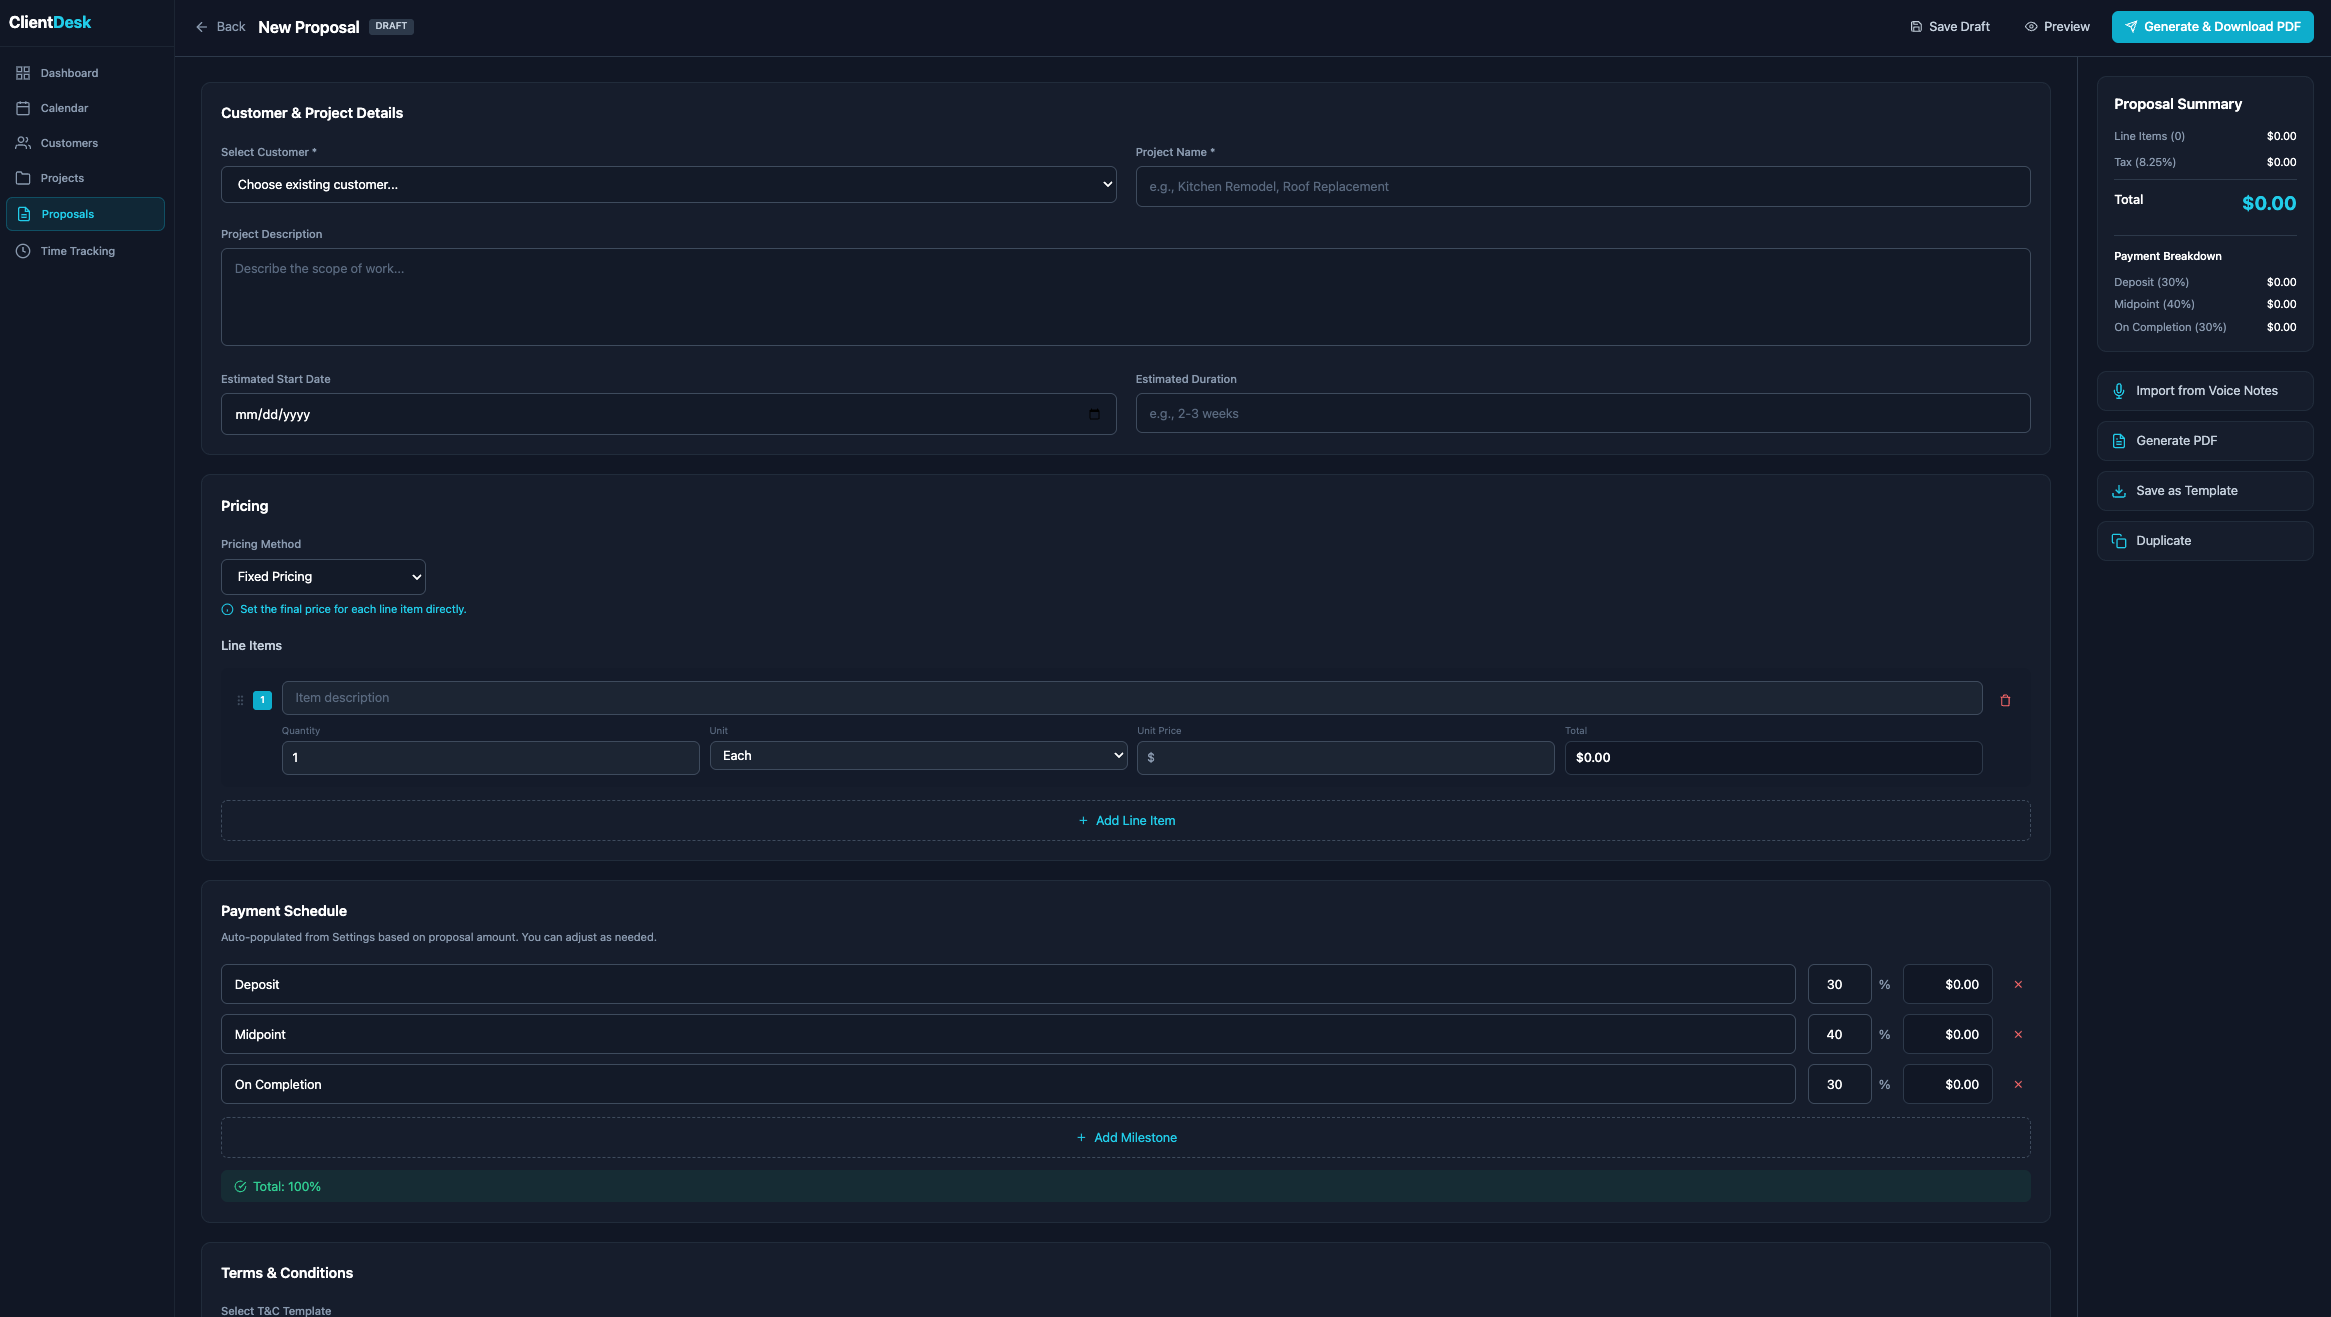Open the Estimated Start Date calendar picker
The image size is (2331, 1317).
click(1093, 413)
